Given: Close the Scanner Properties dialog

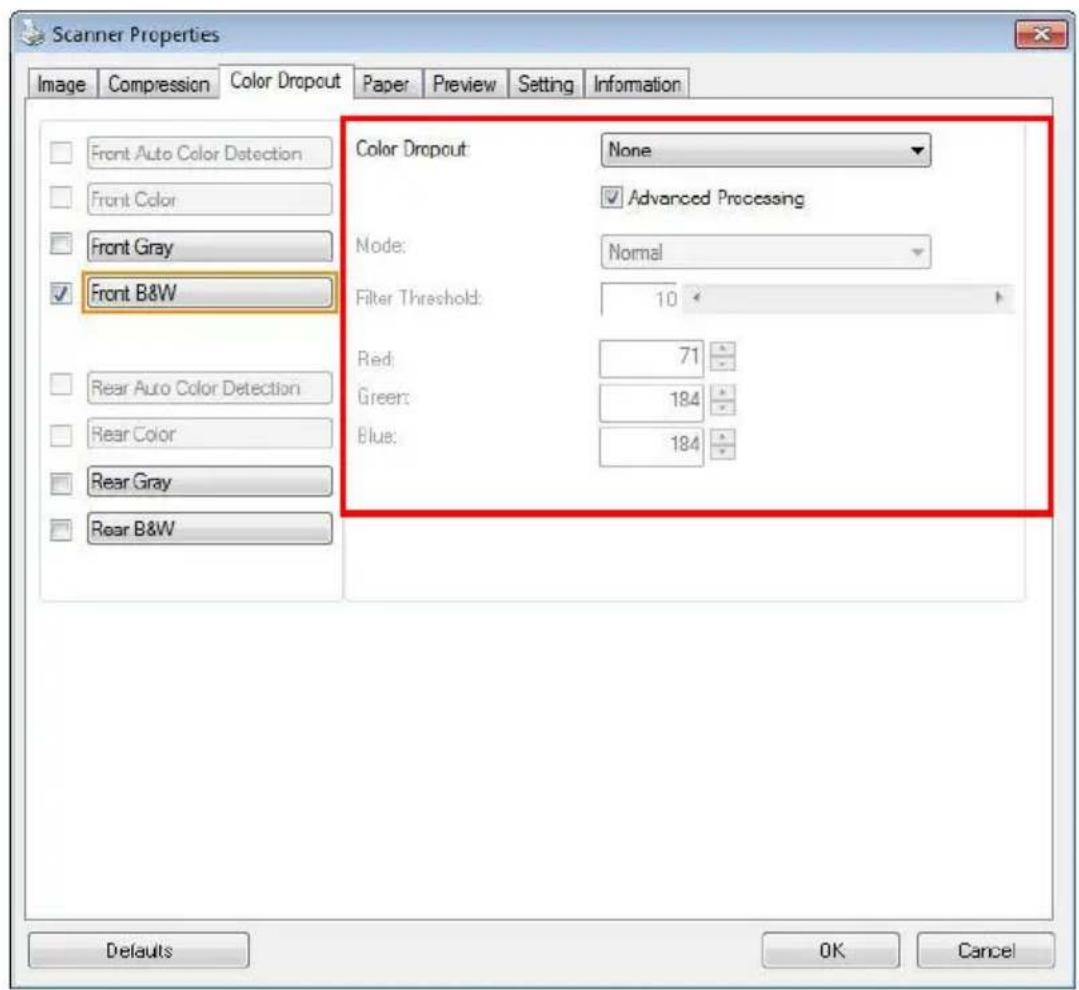Looking at the screenshot, I should point(1041,34).
